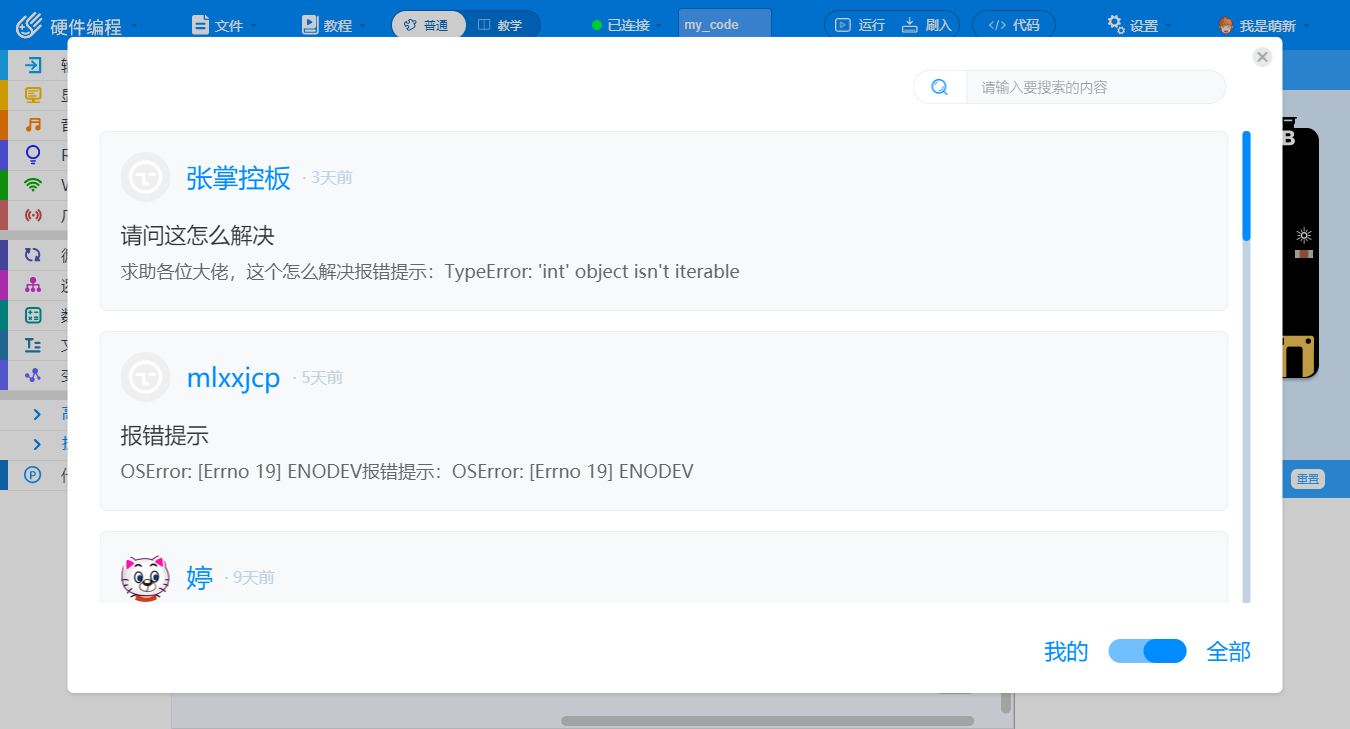The height and width of the screenshot is (729, 1350).
Task: Open the 设置 settings menu
Action: coord(1139,25)
